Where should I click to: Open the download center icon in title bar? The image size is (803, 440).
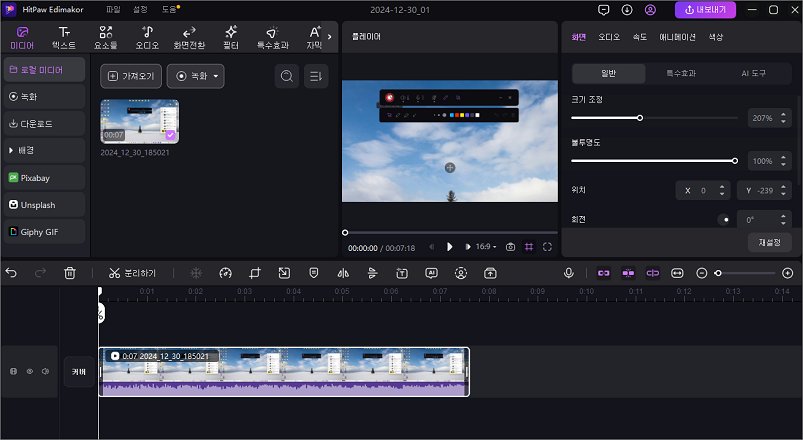pos(627,10)
